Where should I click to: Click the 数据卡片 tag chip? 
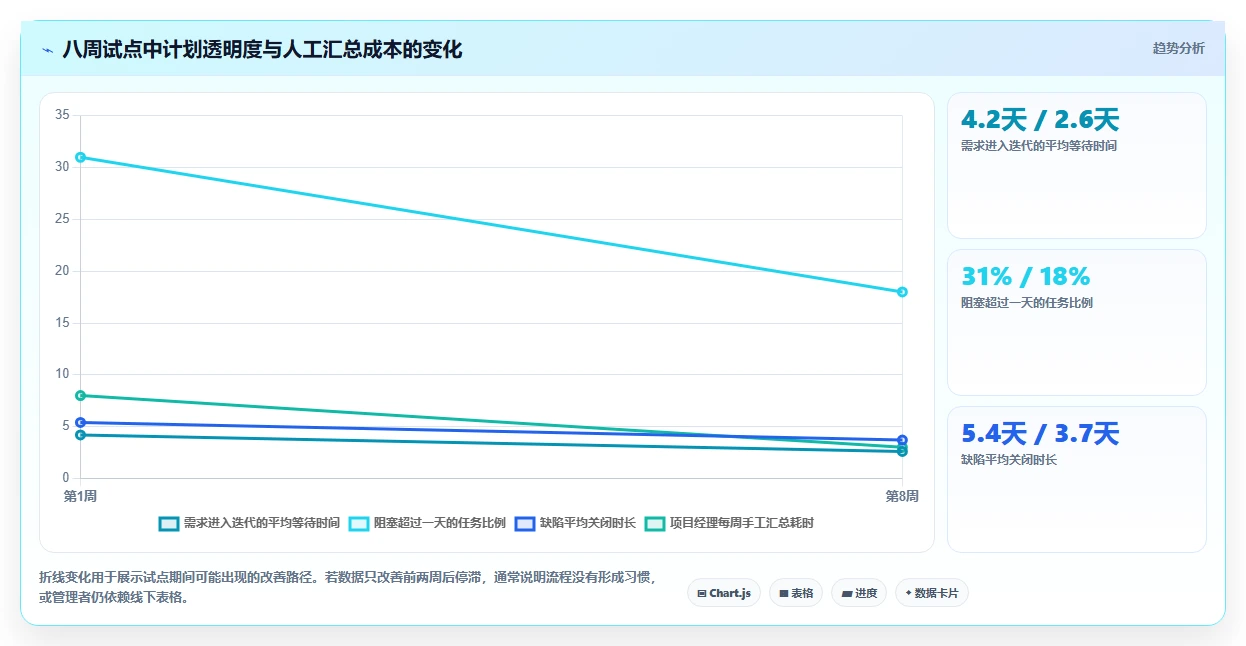pos(932,593)
